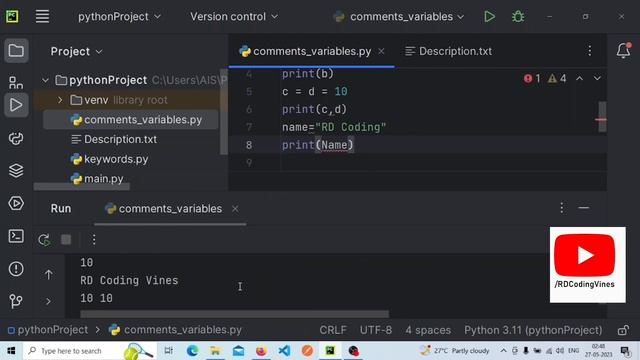Screen dimensions: 640x360
Task: Open the Problems tool window icon
Action: (16, 269)
